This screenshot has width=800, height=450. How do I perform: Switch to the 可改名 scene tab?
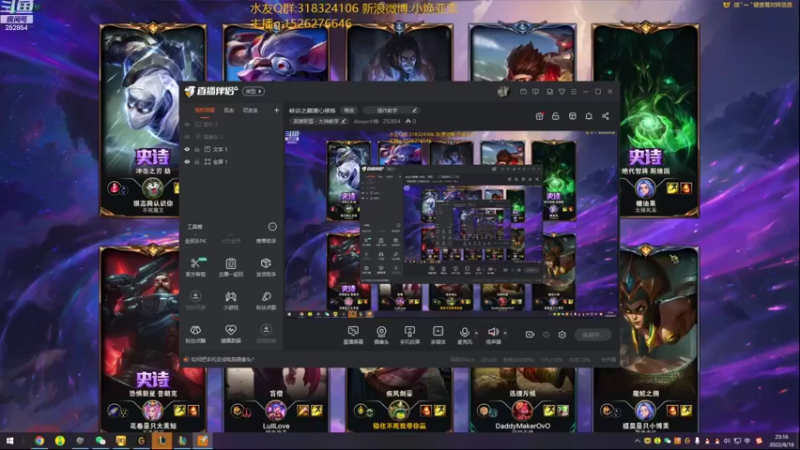tap(250, 110)
